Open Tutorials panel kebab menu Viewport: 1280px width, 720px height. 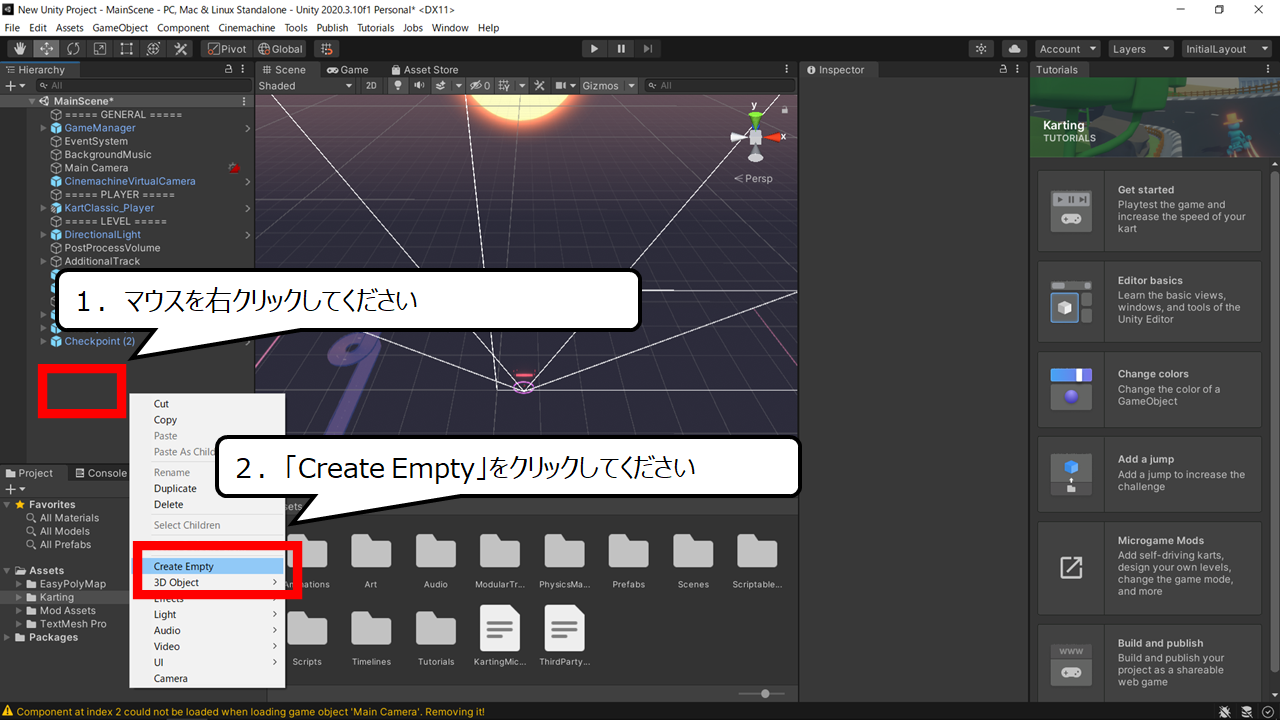1270,70
